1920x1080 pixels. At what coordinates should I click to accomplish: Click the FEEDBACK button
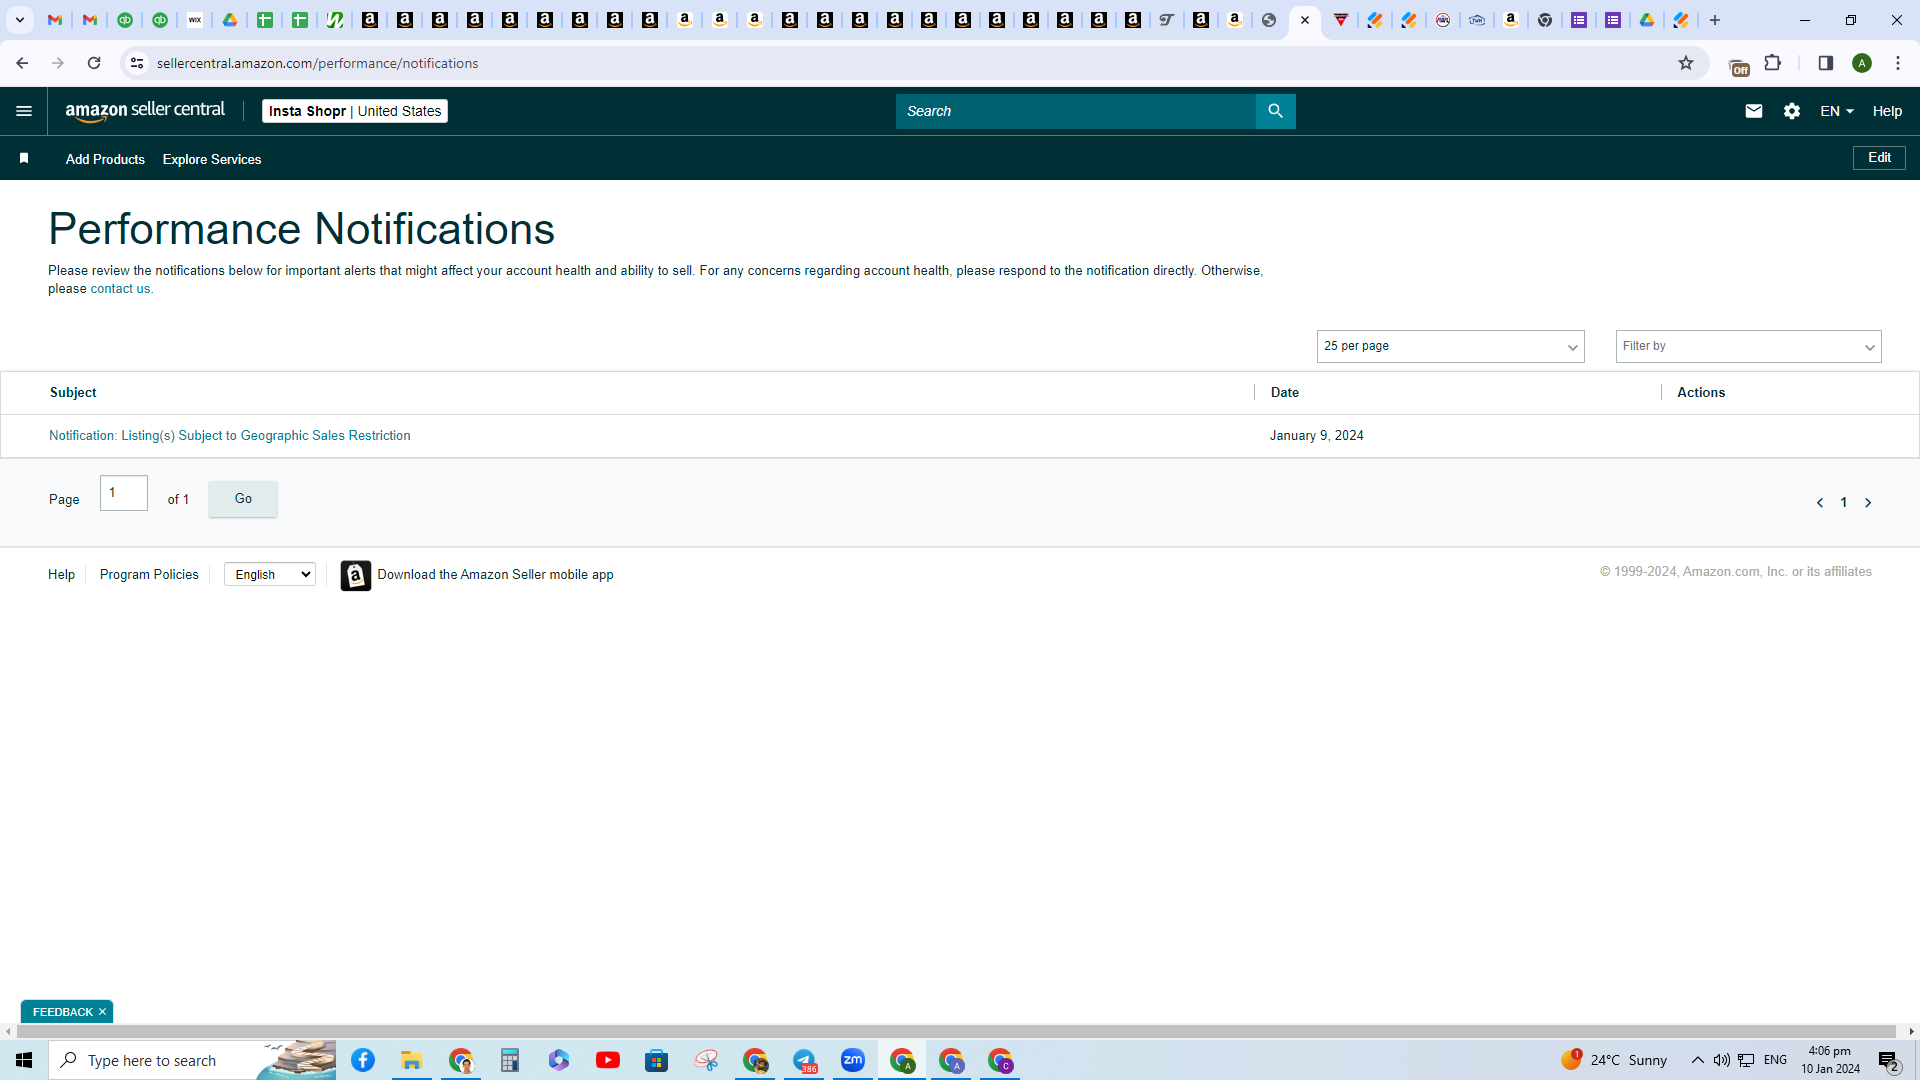[62, 1012]
